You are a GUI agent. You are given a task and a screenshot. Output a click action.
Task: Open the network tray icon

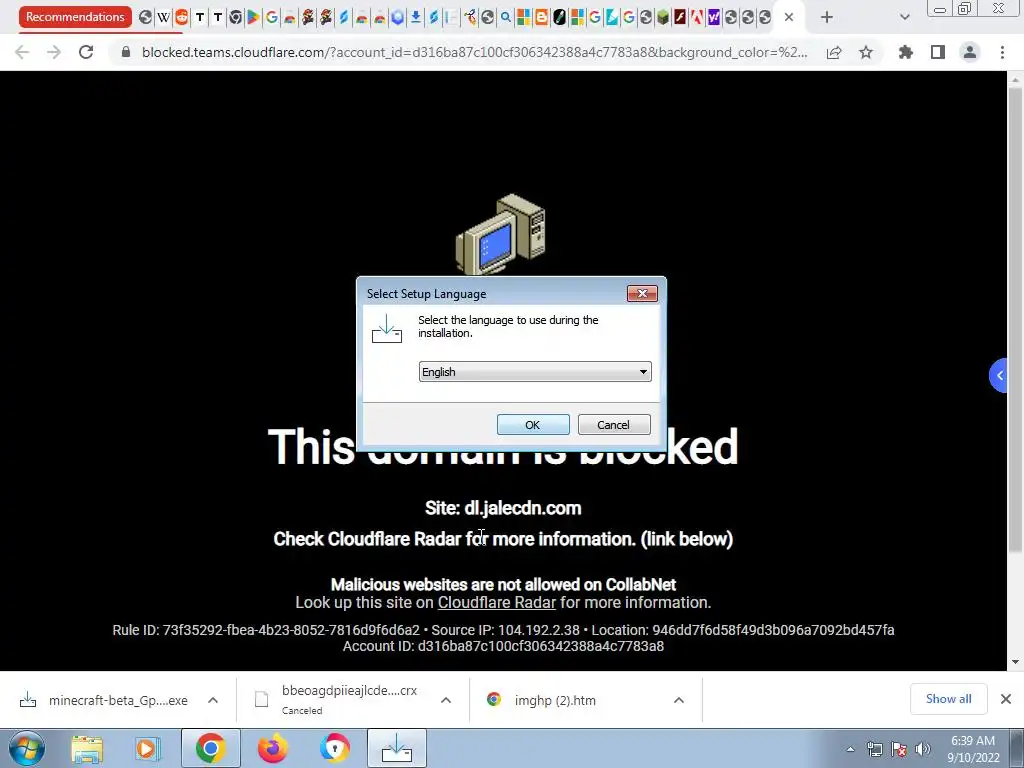874,749
